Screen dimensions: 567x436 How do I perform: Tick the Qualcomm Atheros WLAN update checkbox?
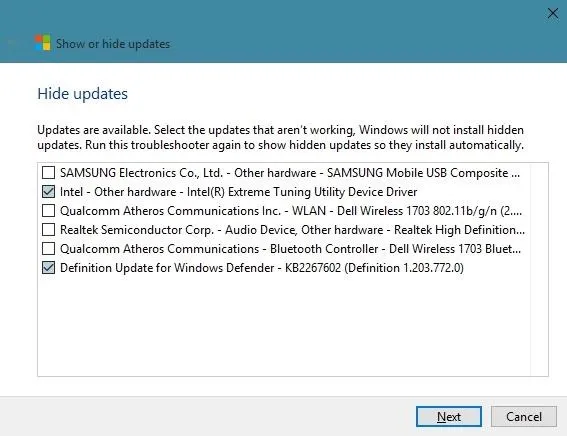coord(48,210)
